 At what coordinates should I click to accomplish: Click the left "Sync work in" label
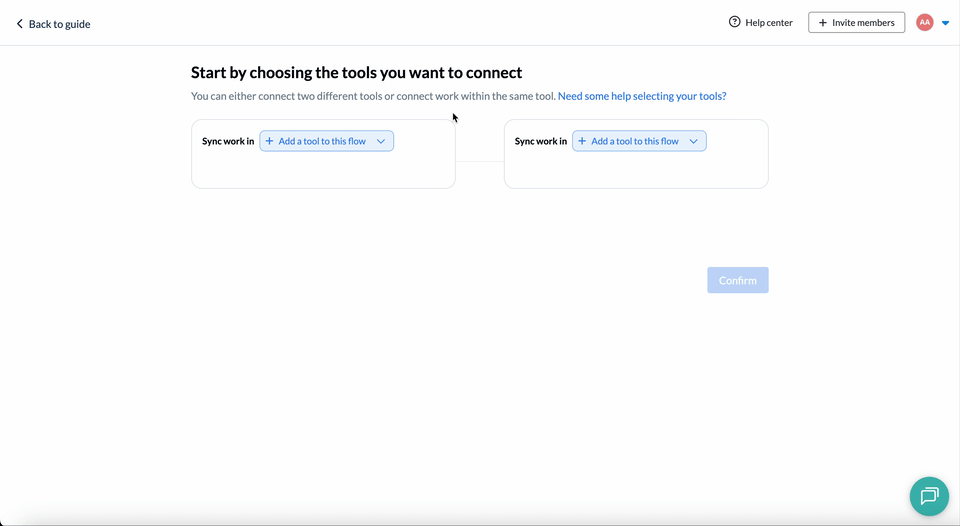(x=228, y=141)
